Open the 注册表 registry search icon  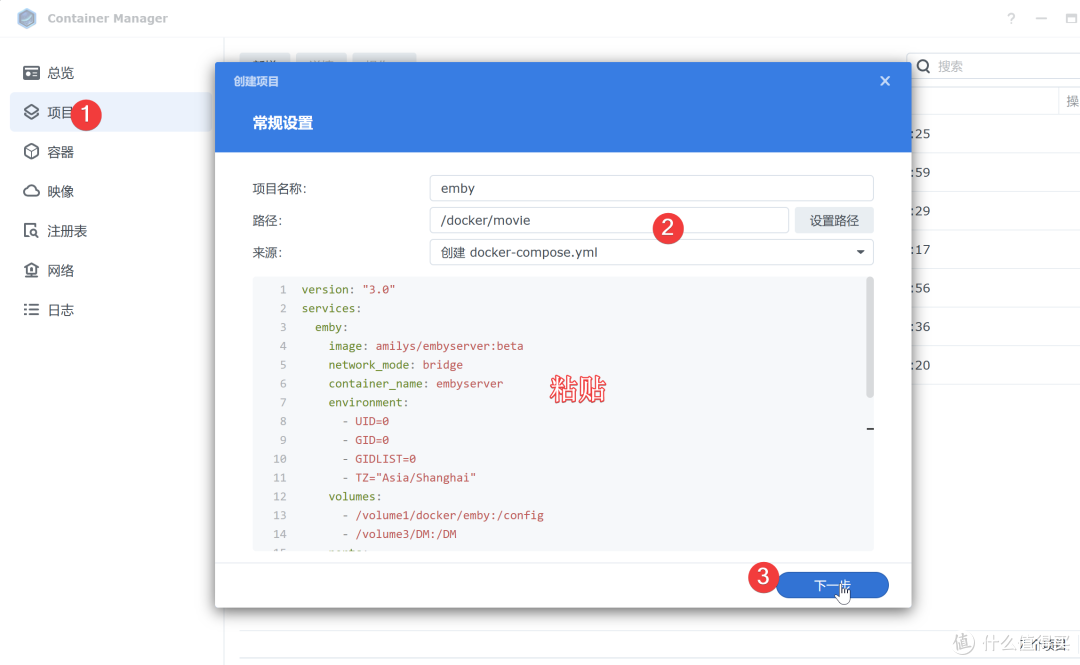[x=31, y=230]
